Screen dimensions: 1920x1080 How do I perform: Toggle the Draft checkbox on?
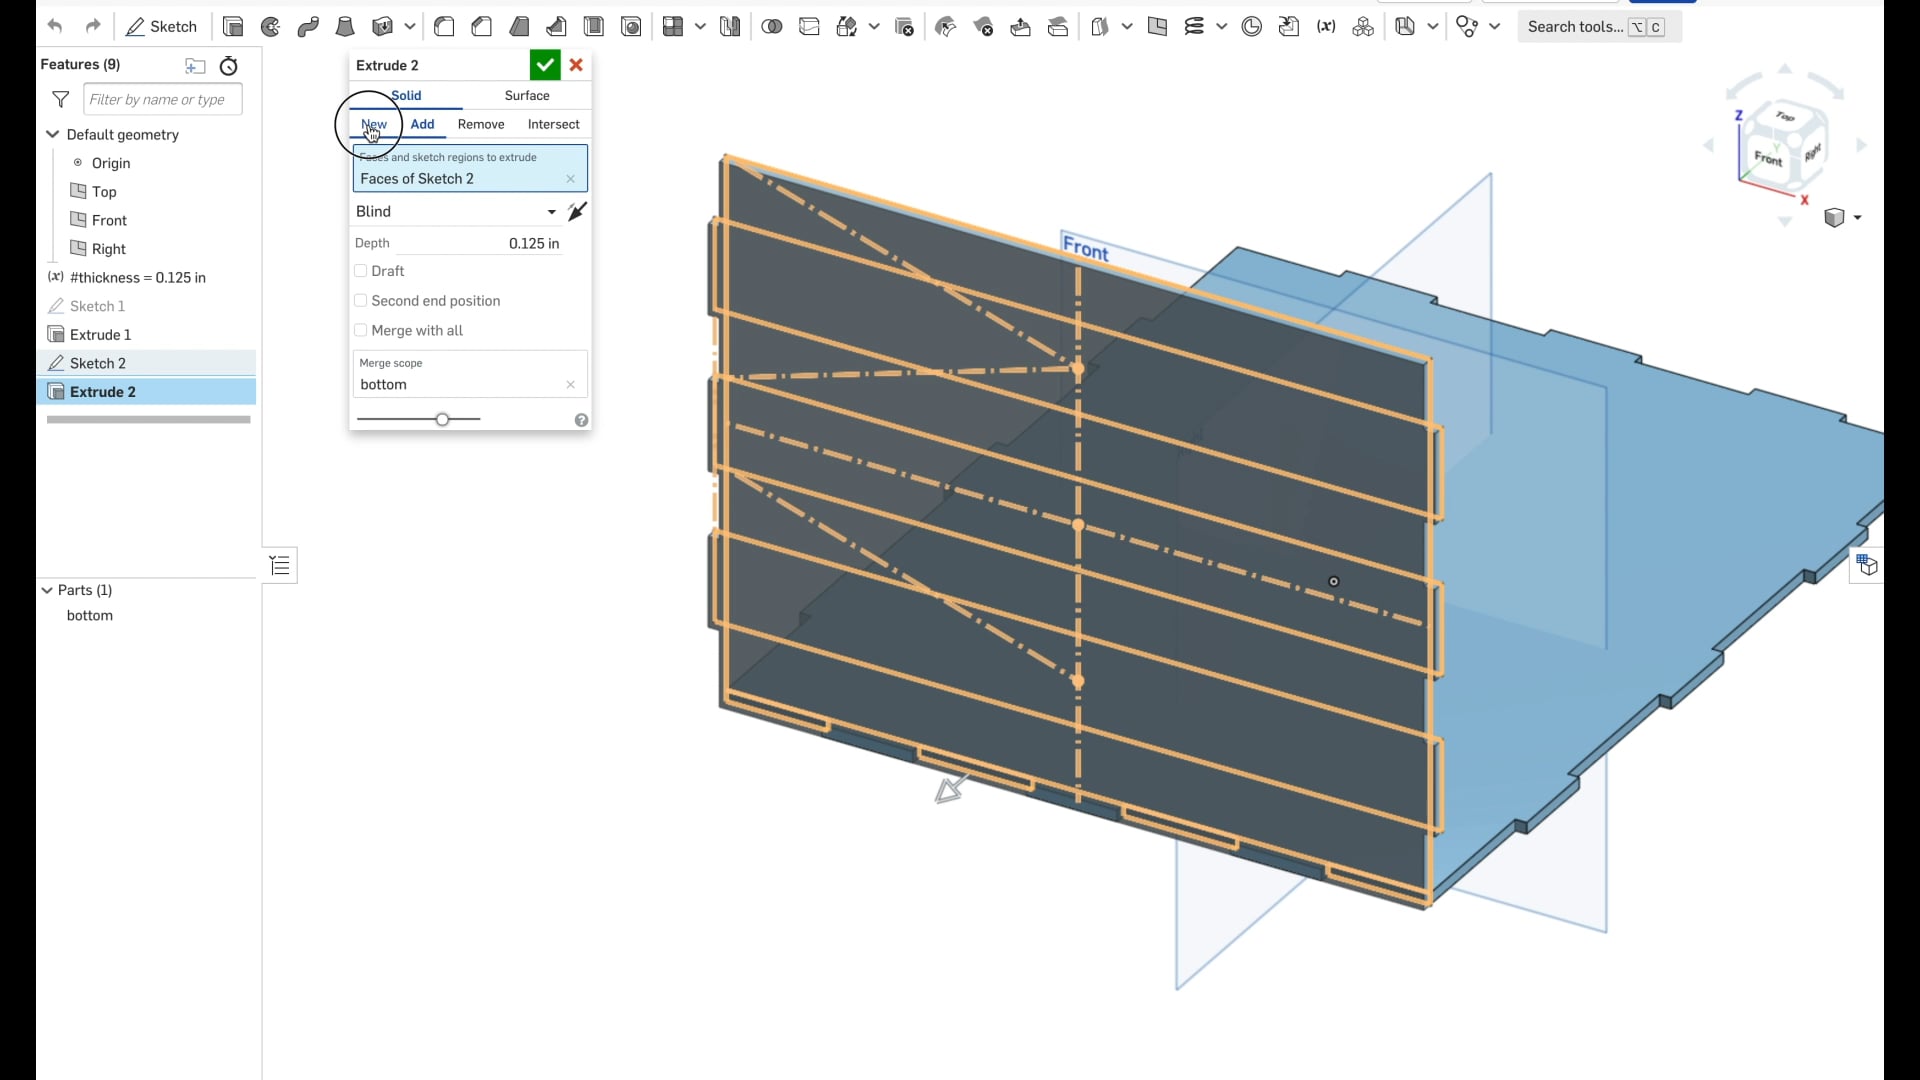[360, 270]
